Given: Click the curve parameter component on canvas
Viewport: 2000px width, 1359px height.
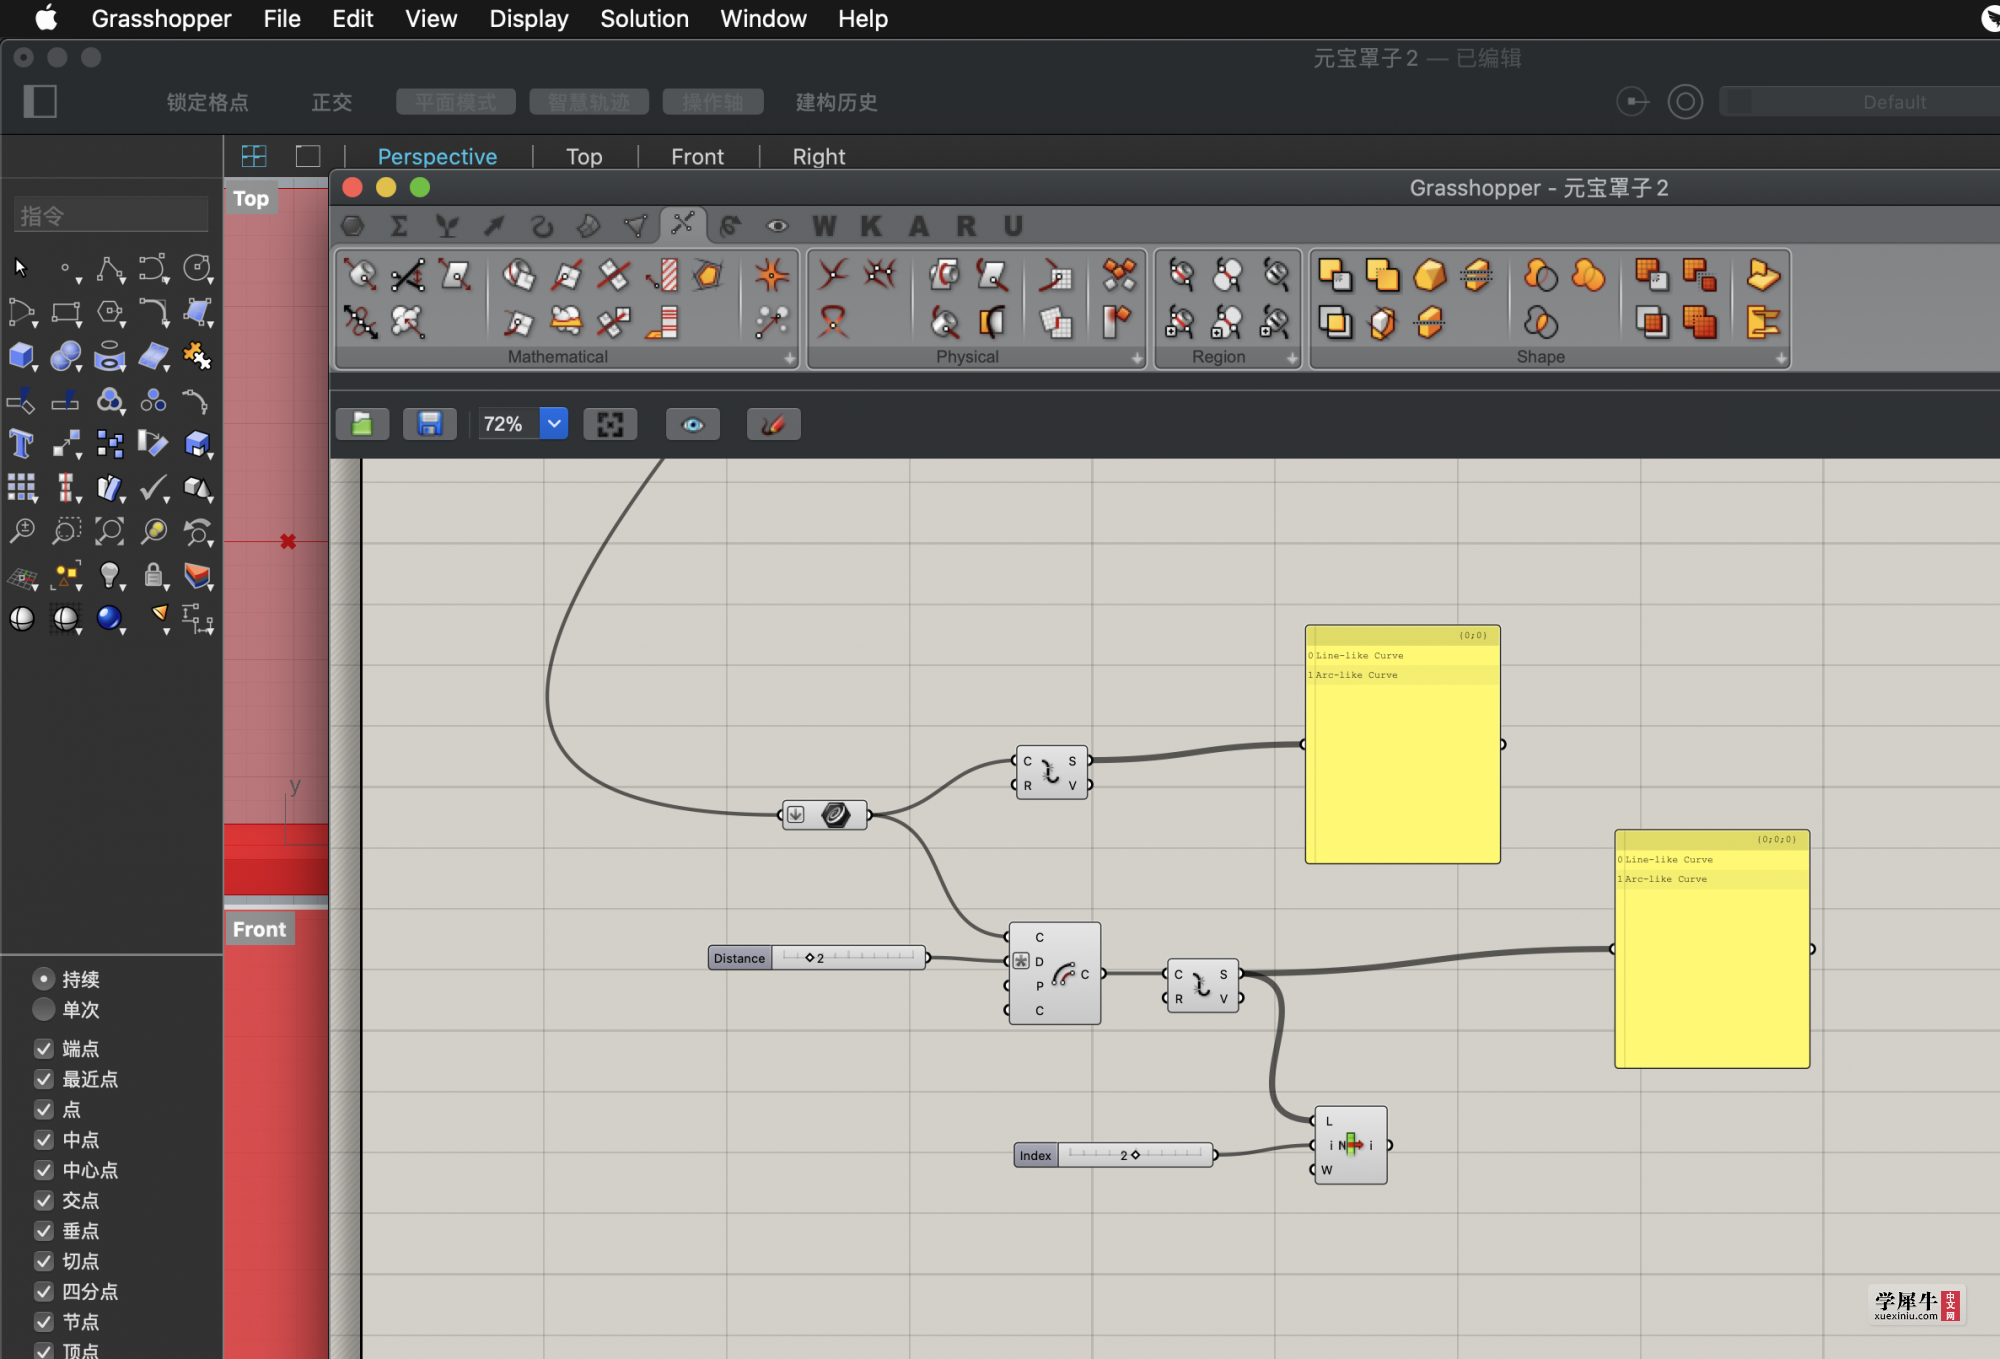Looking at the screenshot, I should (x=824, y=815).
